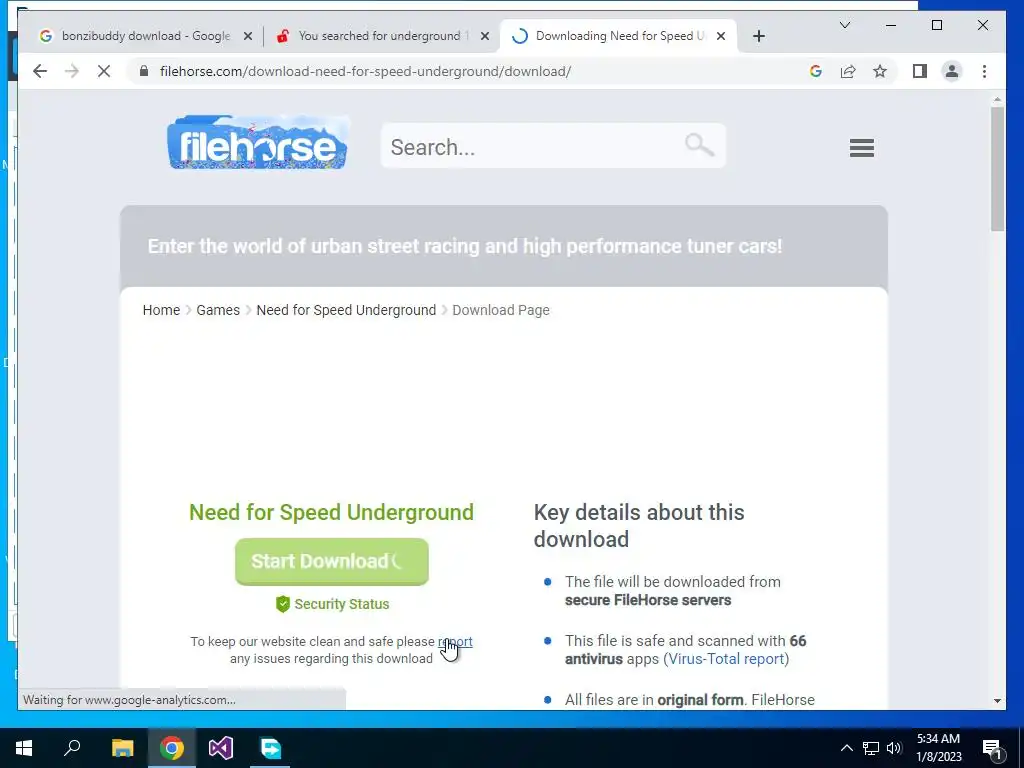Screen dimensions: 1024x768
Task: Open Chrome side panel
Action: click(920, 71)
